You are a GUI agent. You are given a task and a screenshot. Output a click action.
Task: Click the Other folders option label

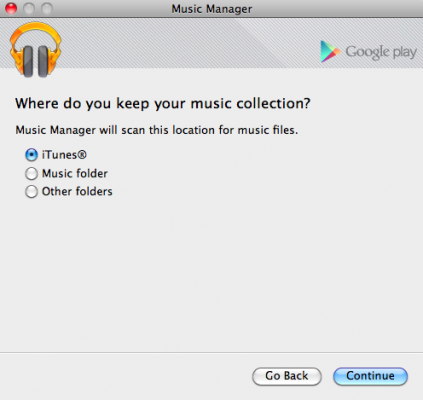[77, 192]
